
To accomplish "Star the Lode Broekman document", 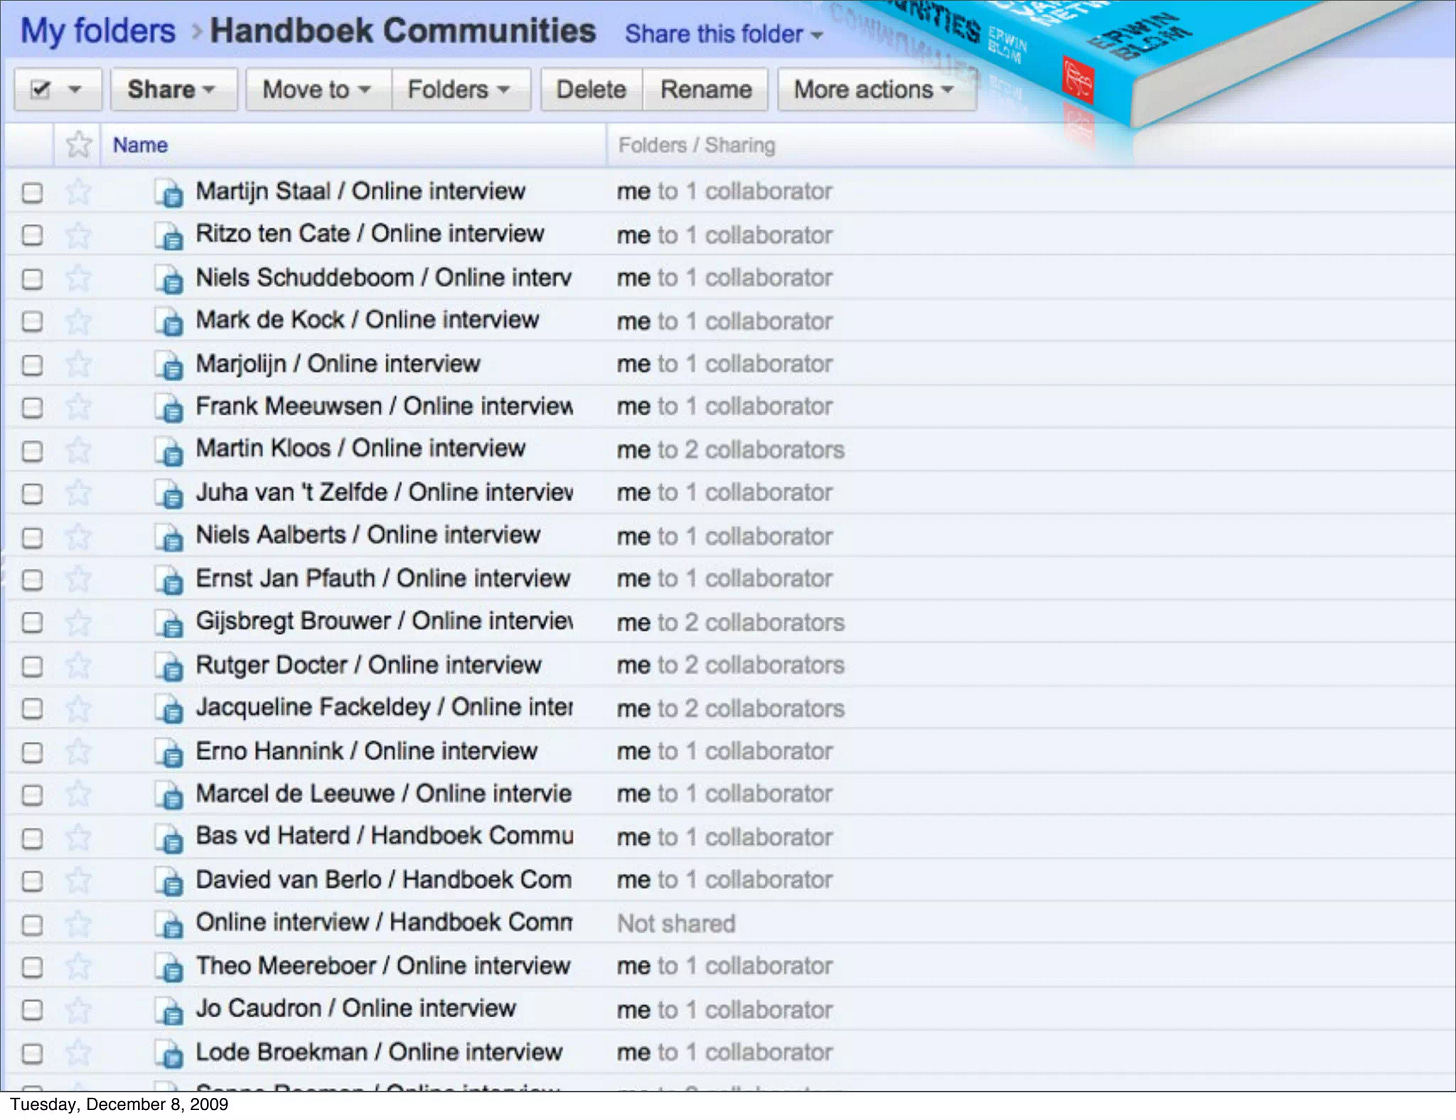I will (78, 1053).
